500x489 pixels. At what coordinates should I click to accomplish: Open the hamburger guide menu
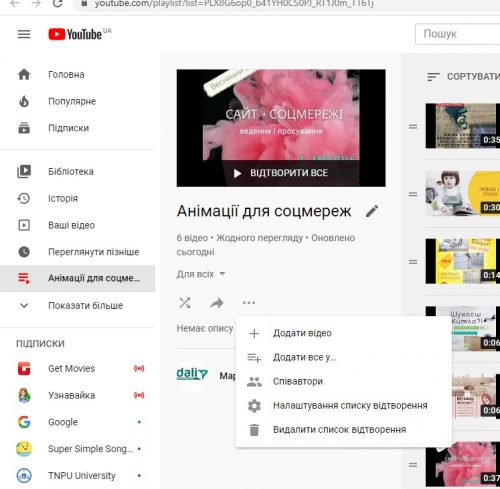24,34
